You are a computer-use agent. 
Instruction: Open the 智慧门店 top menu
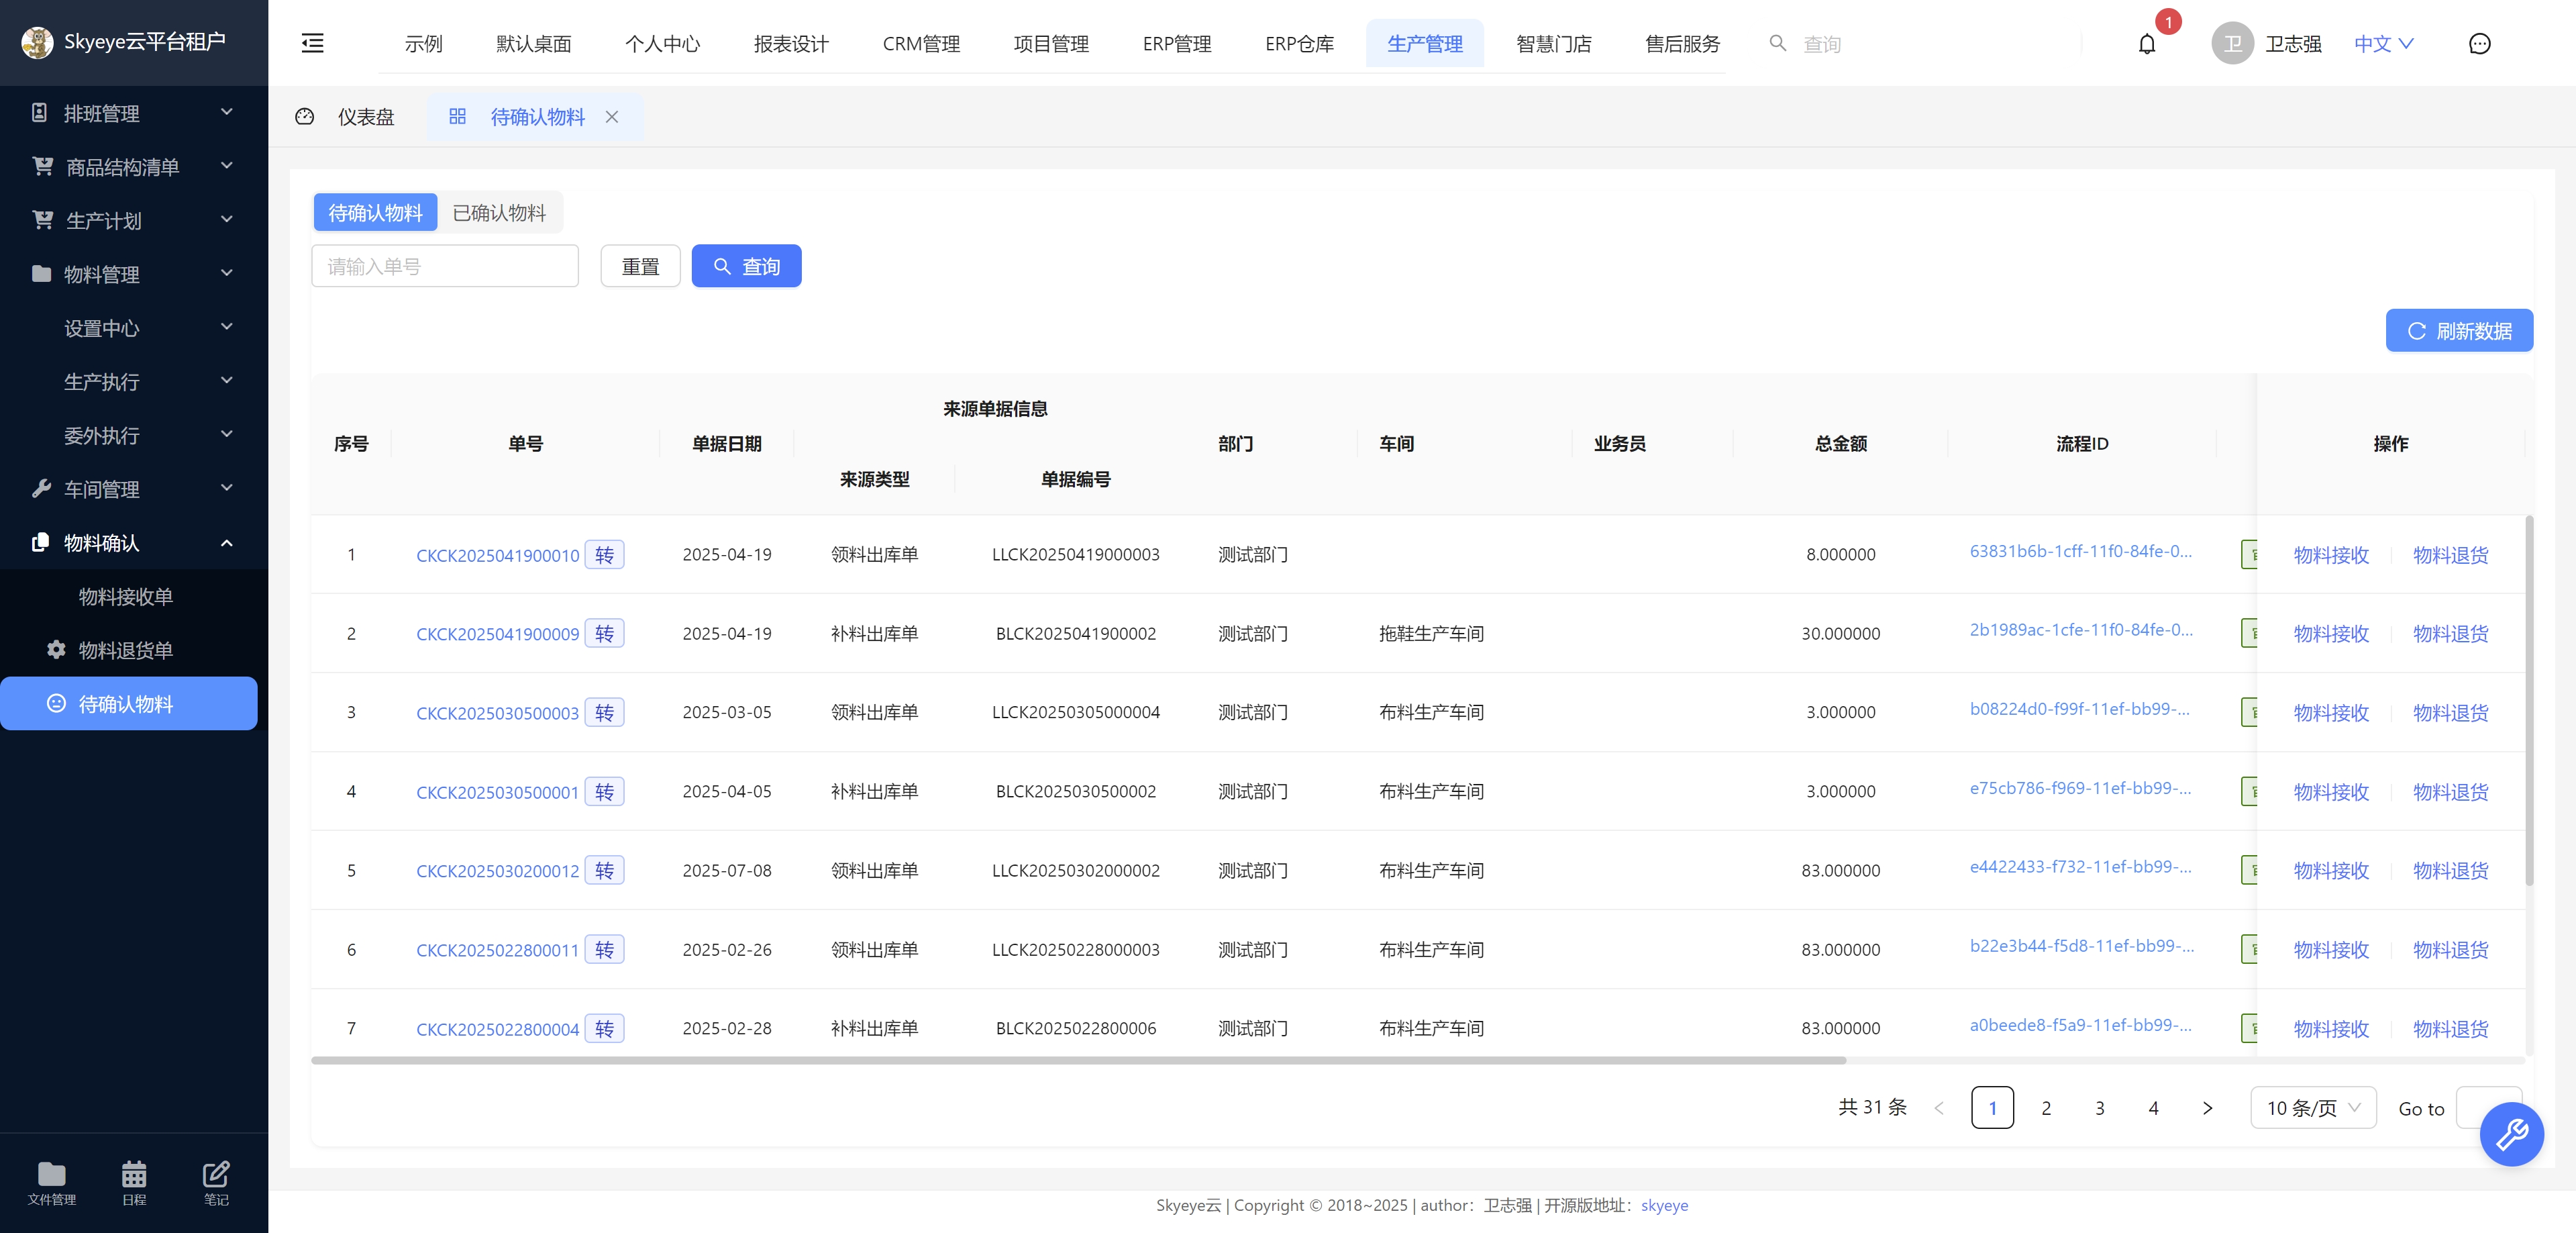[1553, 44]
